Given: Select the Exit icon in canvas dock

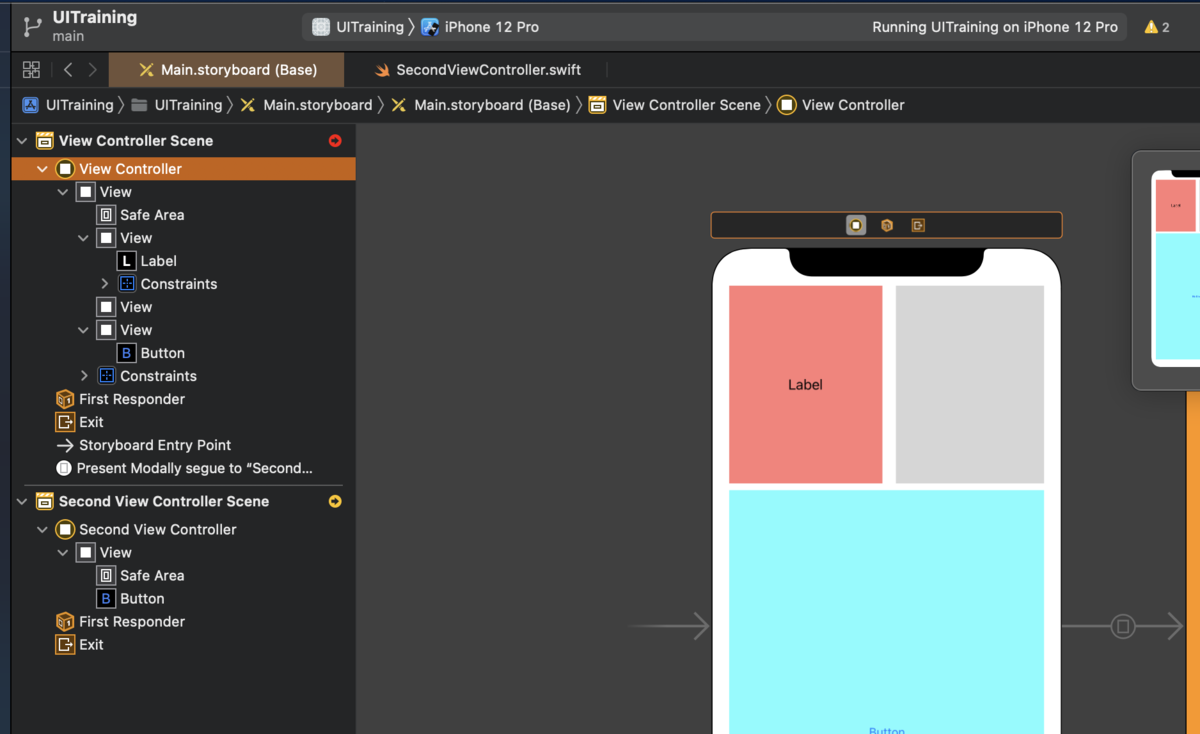Looking at the screenshot, I should click(x=918, y=225).
